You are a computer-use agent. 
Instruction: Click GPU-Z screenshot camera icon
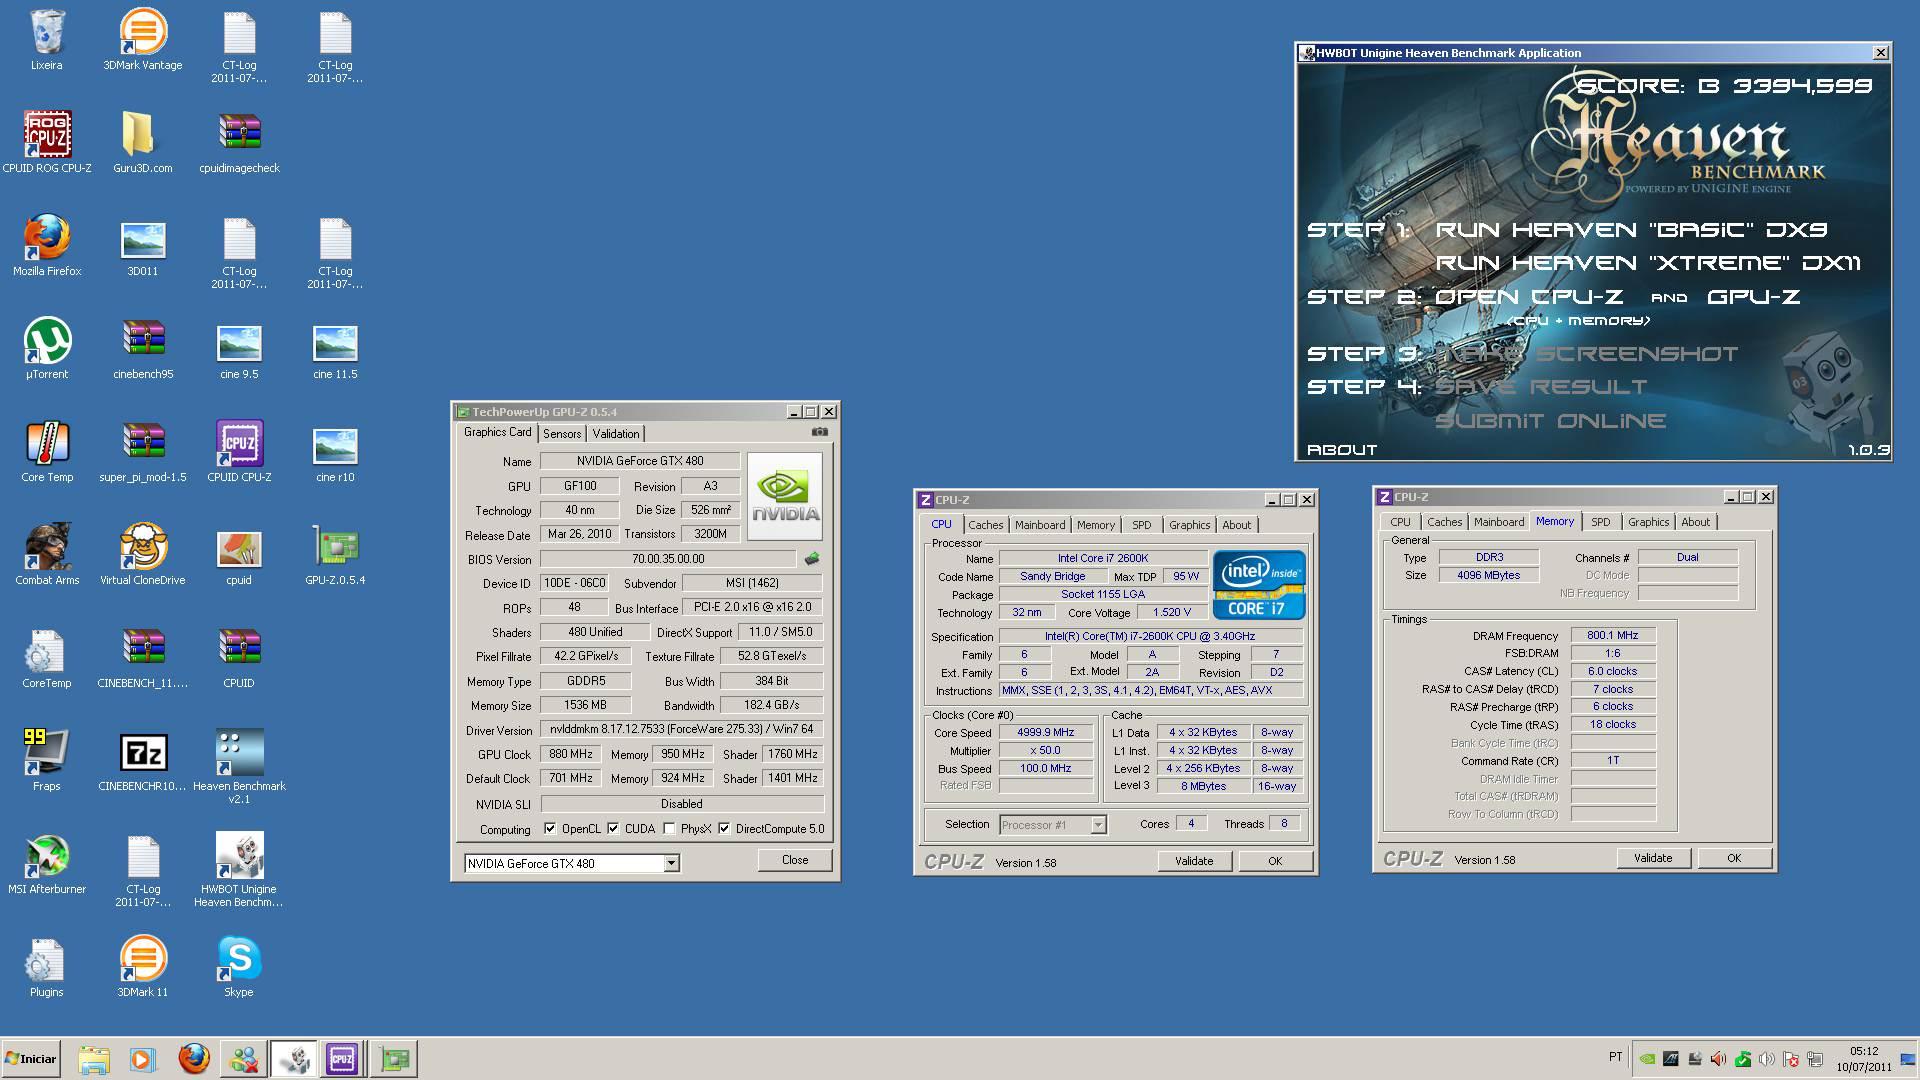click(x=820, y=432)
